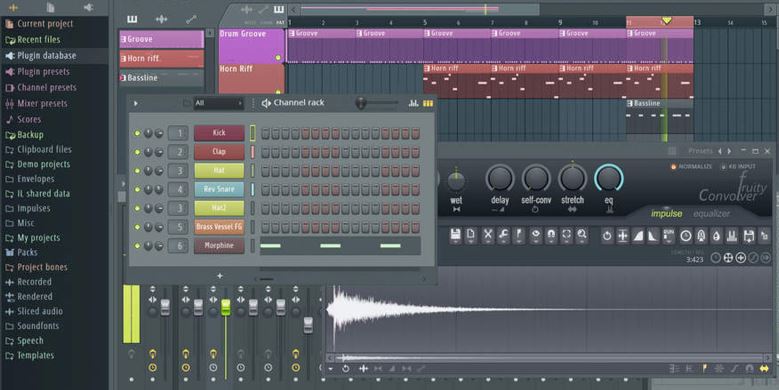Select the next preset arrow in Convolver
Screen dimensions: 779x390
[729, 151]
